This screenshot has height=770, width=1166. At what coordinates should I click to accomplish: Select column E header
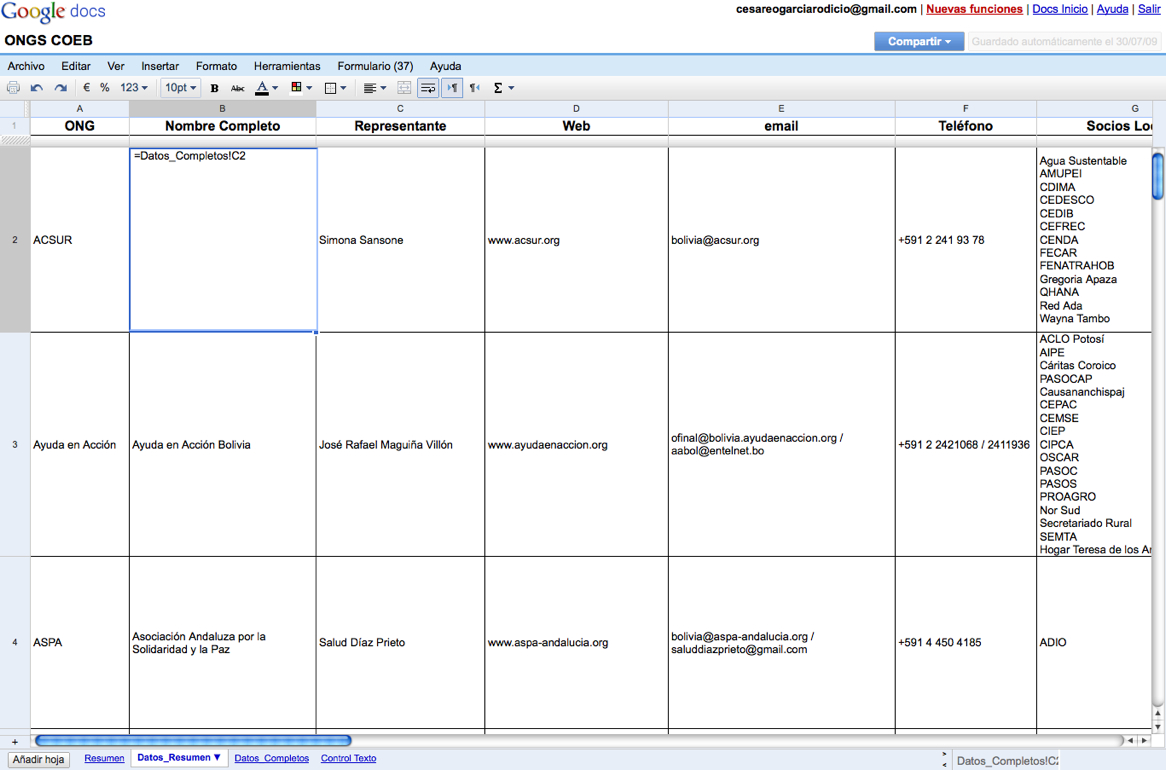pyautogui.click(x=782, y=109)
